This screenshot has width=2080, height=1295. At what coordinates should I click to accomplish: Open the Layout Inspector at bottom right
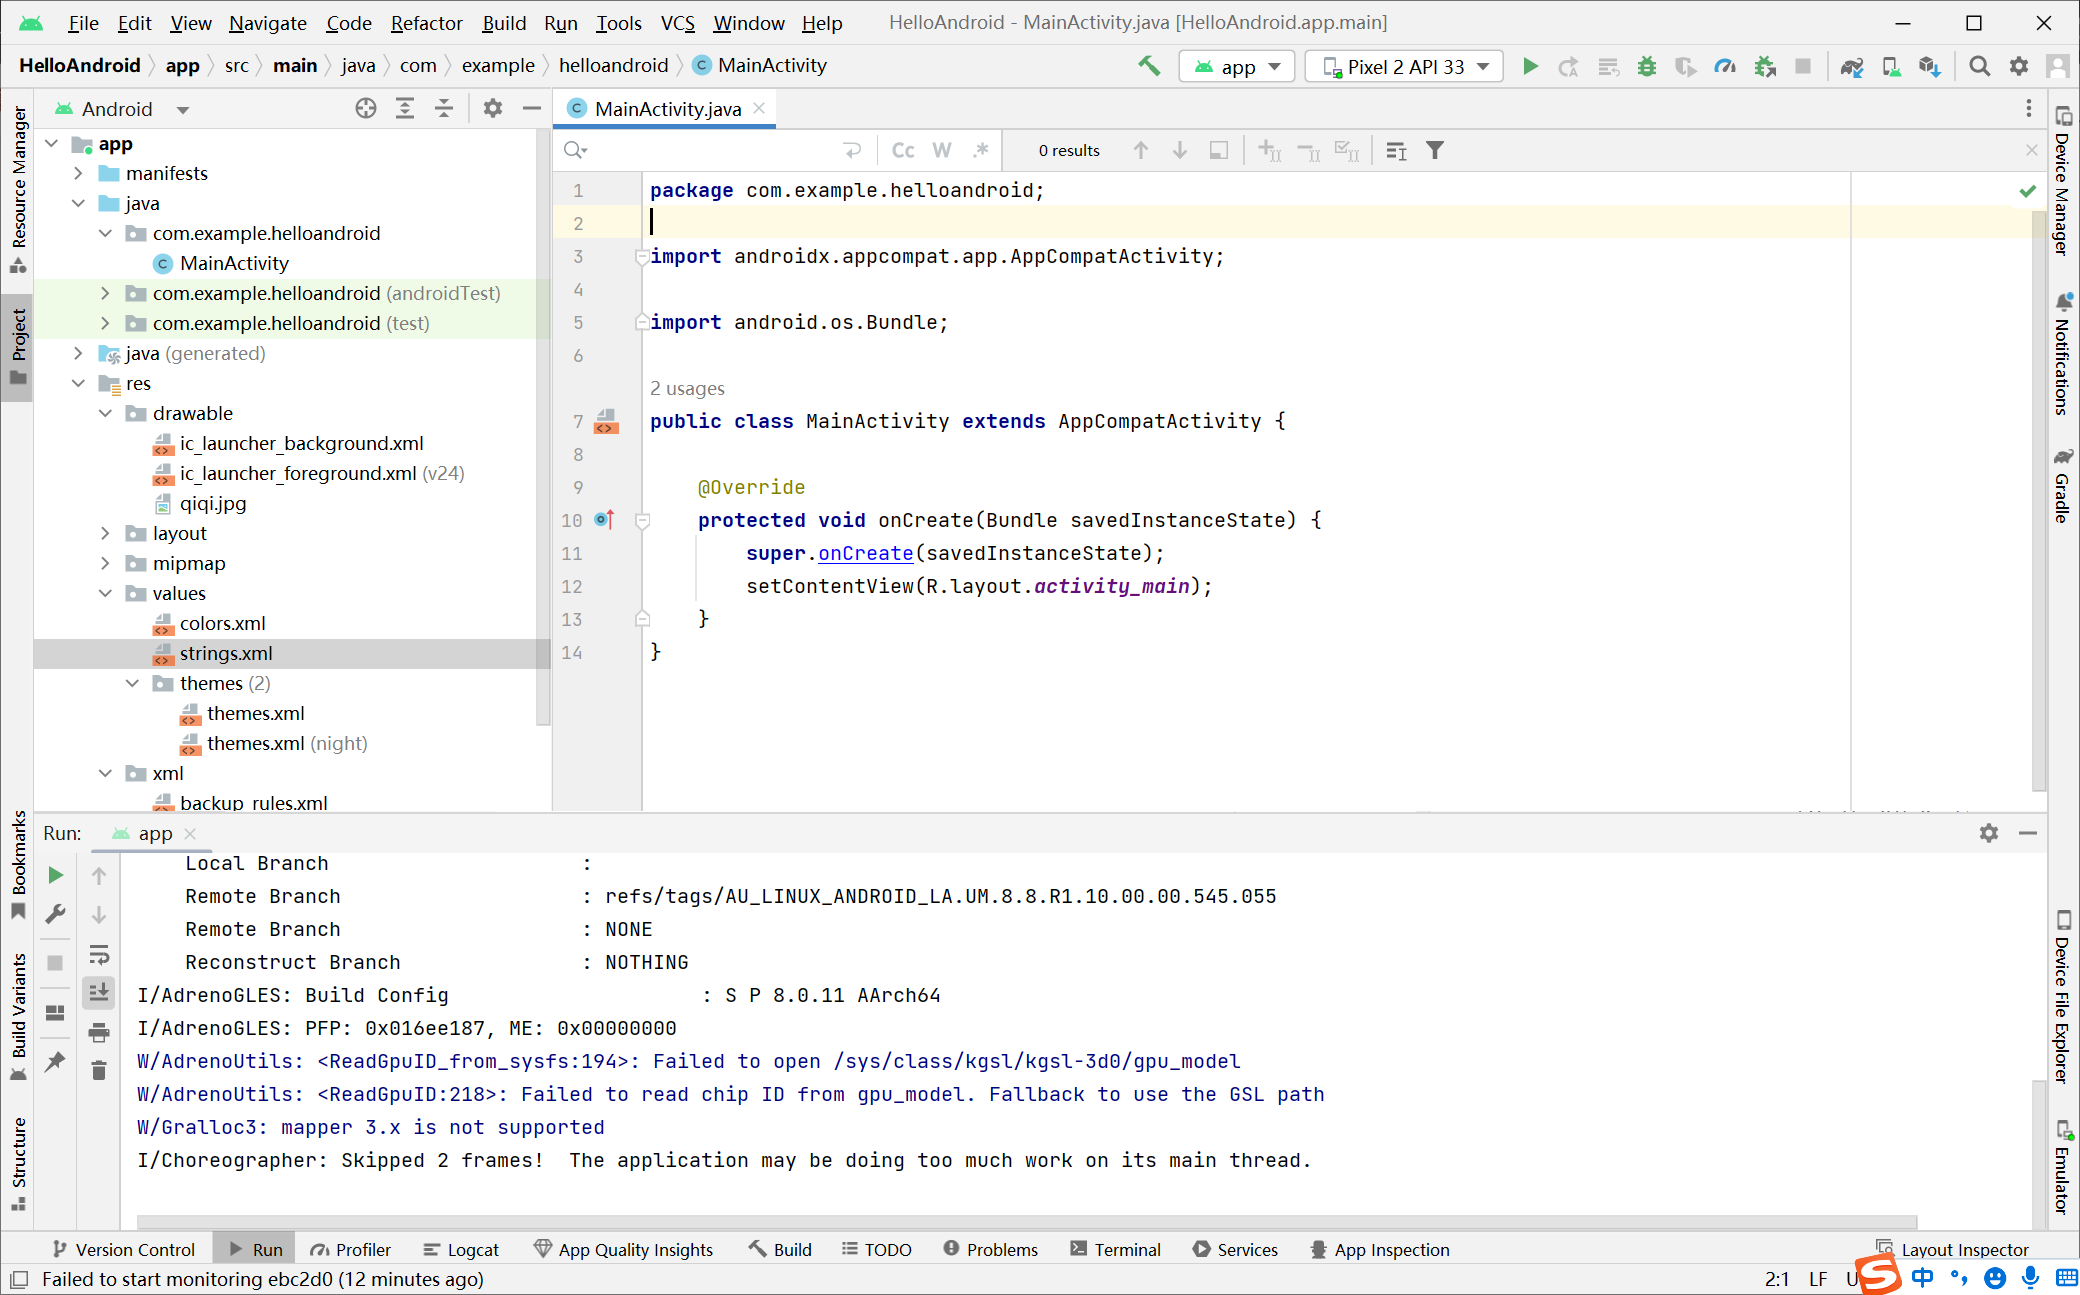[x=1963, y=1249]
